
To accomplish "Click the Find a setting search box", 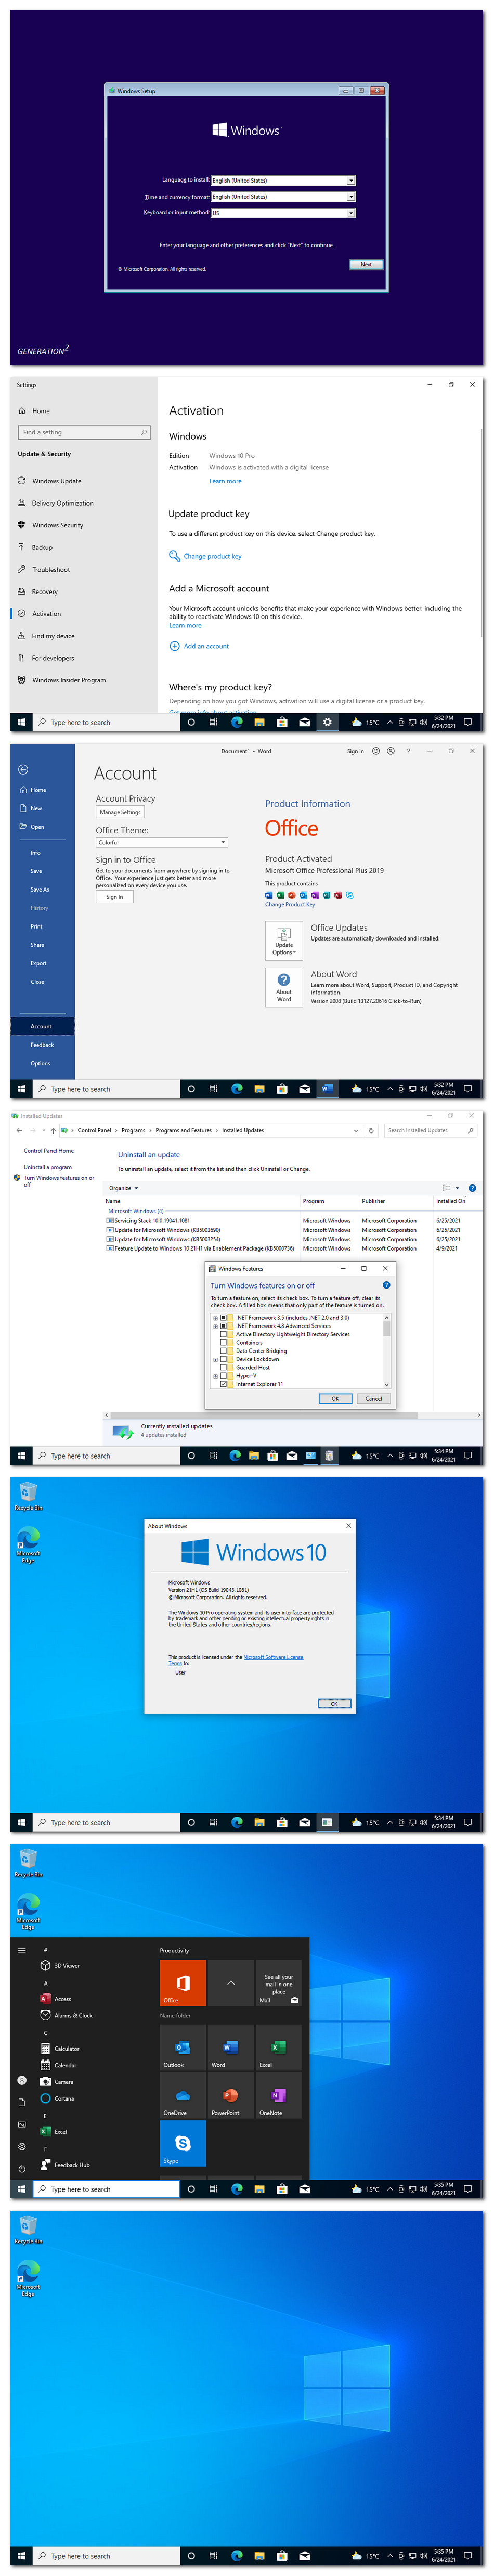I will point(84,432).
